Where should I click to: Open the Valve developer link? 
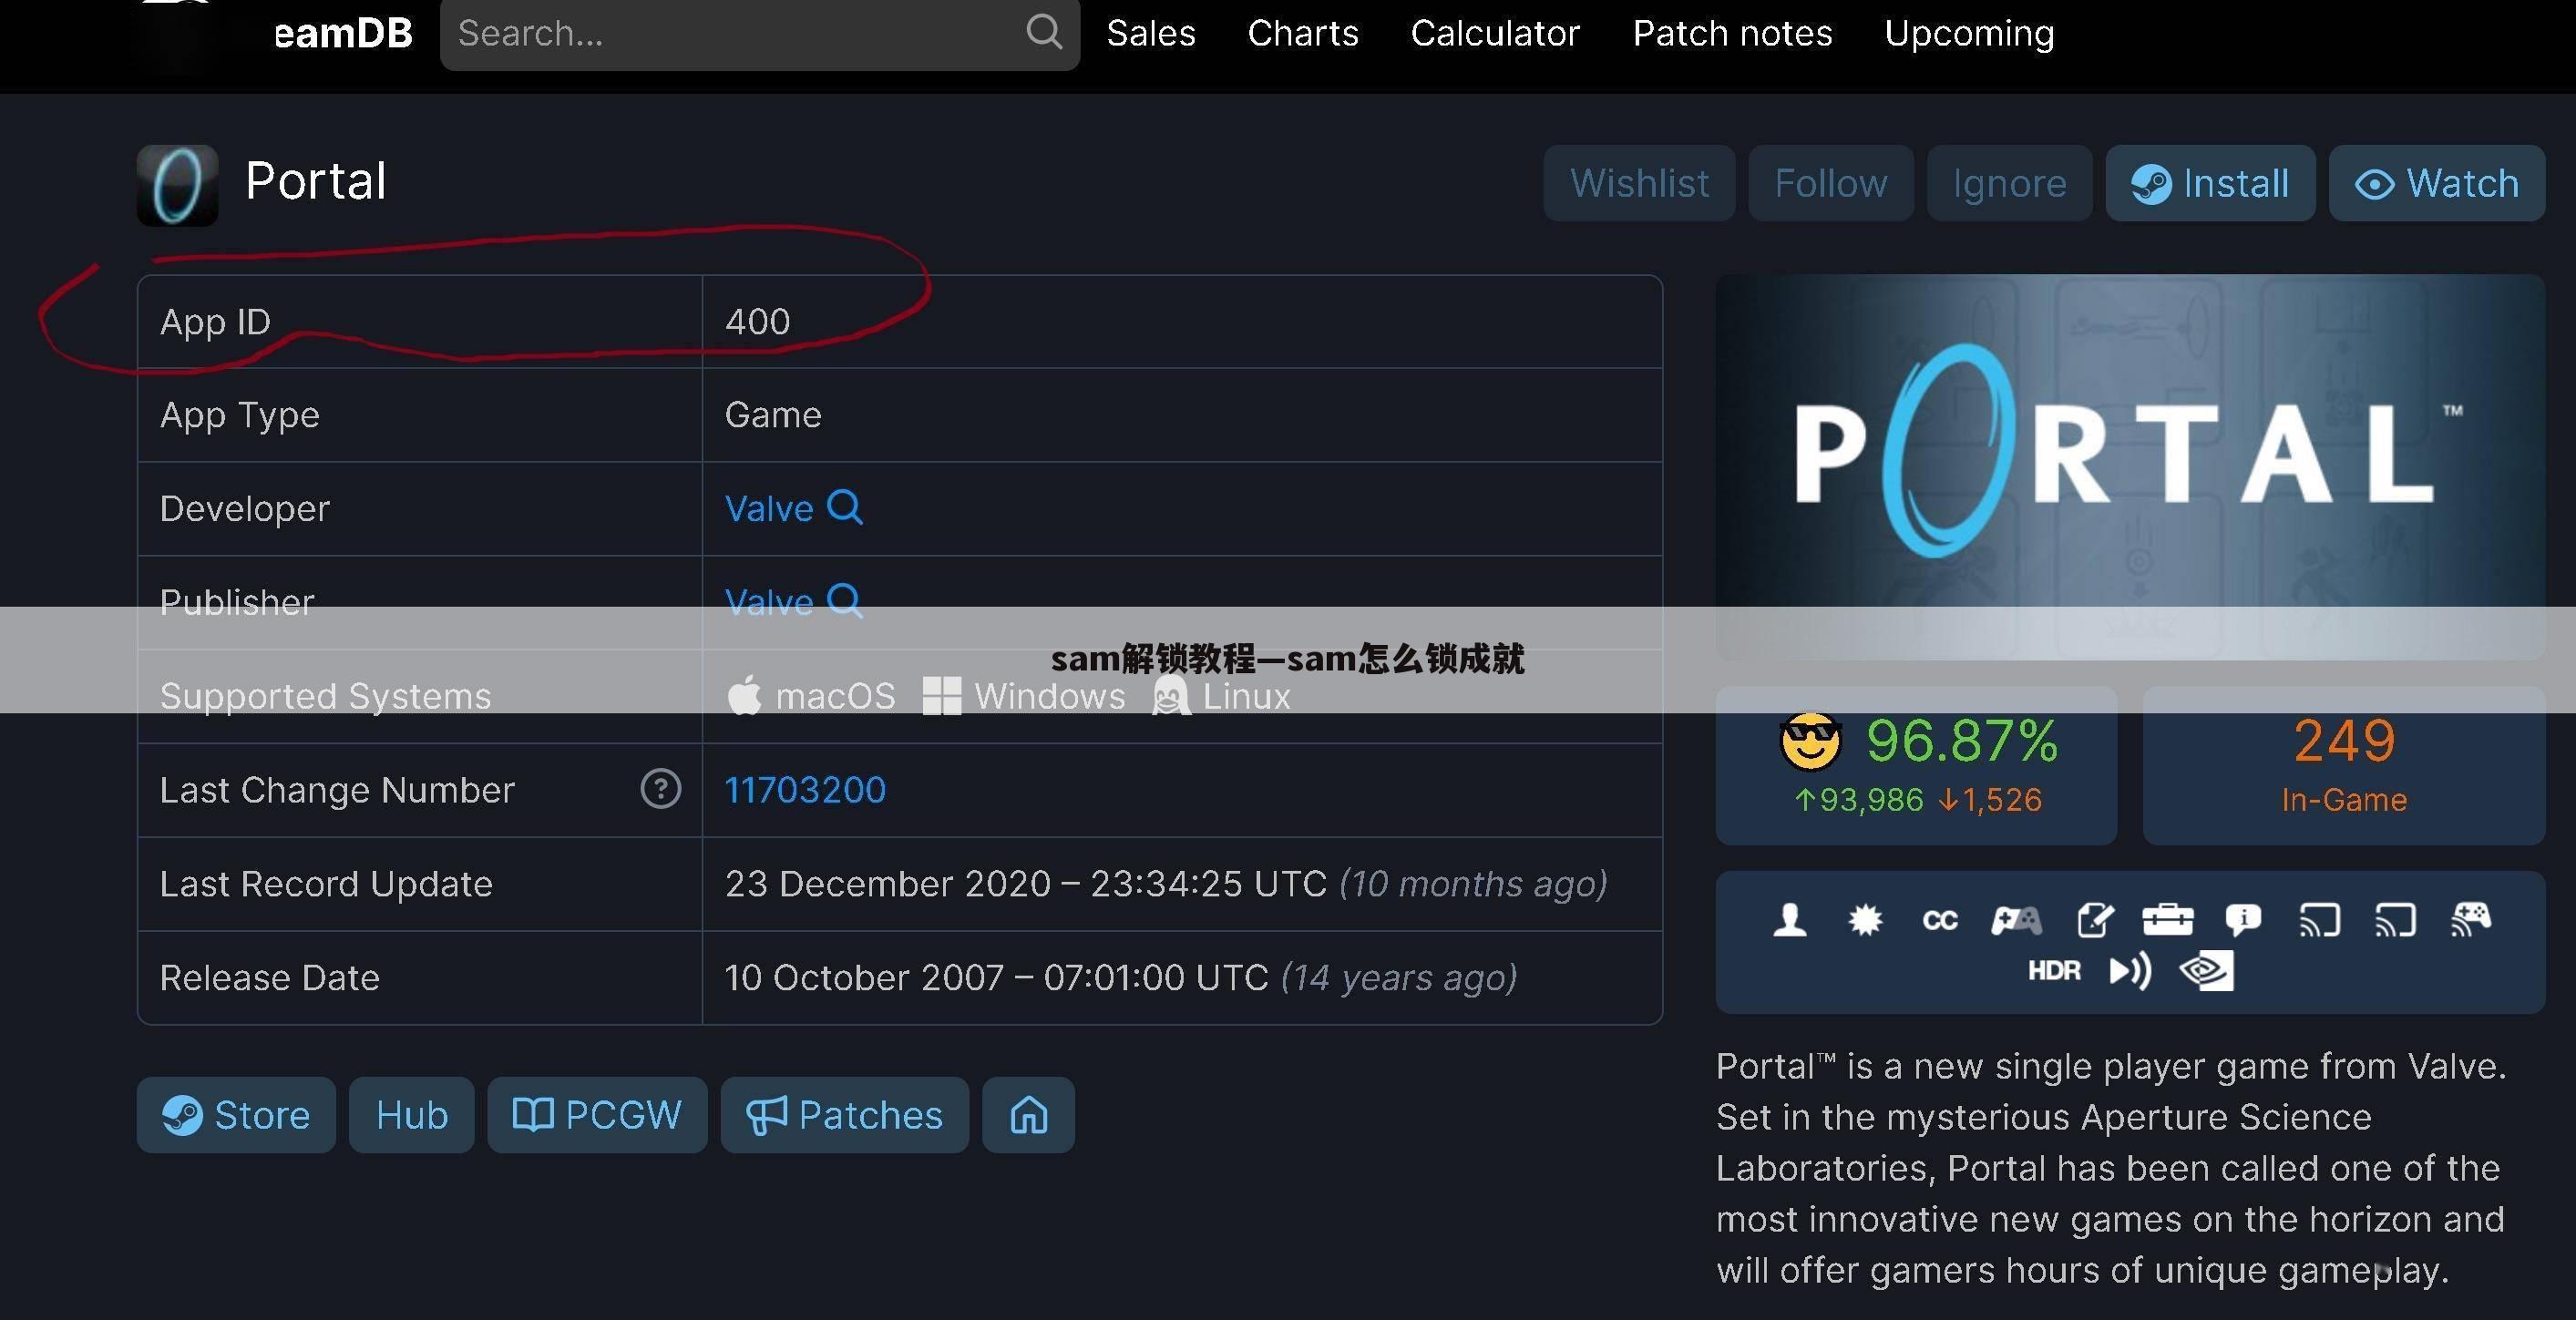point(769,509)
